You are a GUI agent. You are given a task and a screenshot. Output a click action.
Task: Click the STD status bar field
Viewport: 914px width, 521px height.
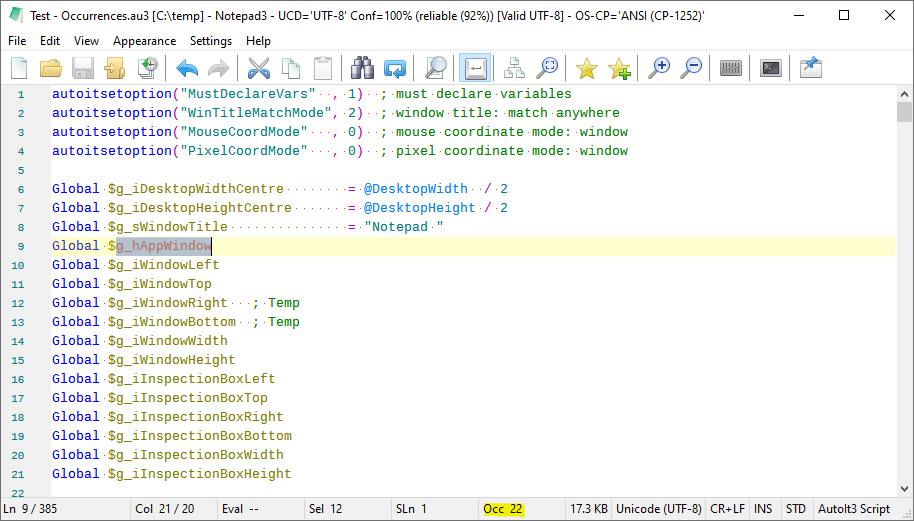(x=795, y=509)
